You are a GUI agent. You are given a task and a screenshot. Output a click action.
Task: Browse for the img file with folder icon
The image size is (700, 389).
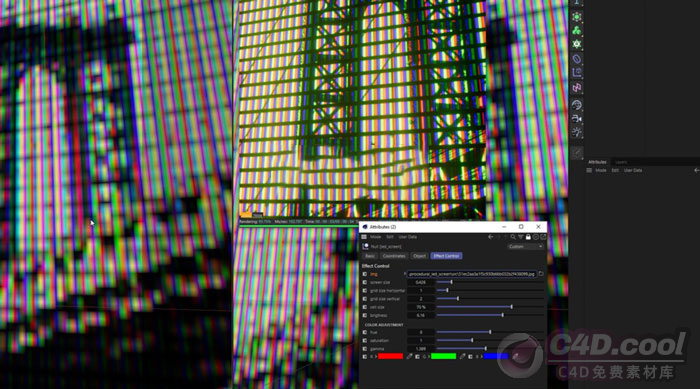click(541, 274)
